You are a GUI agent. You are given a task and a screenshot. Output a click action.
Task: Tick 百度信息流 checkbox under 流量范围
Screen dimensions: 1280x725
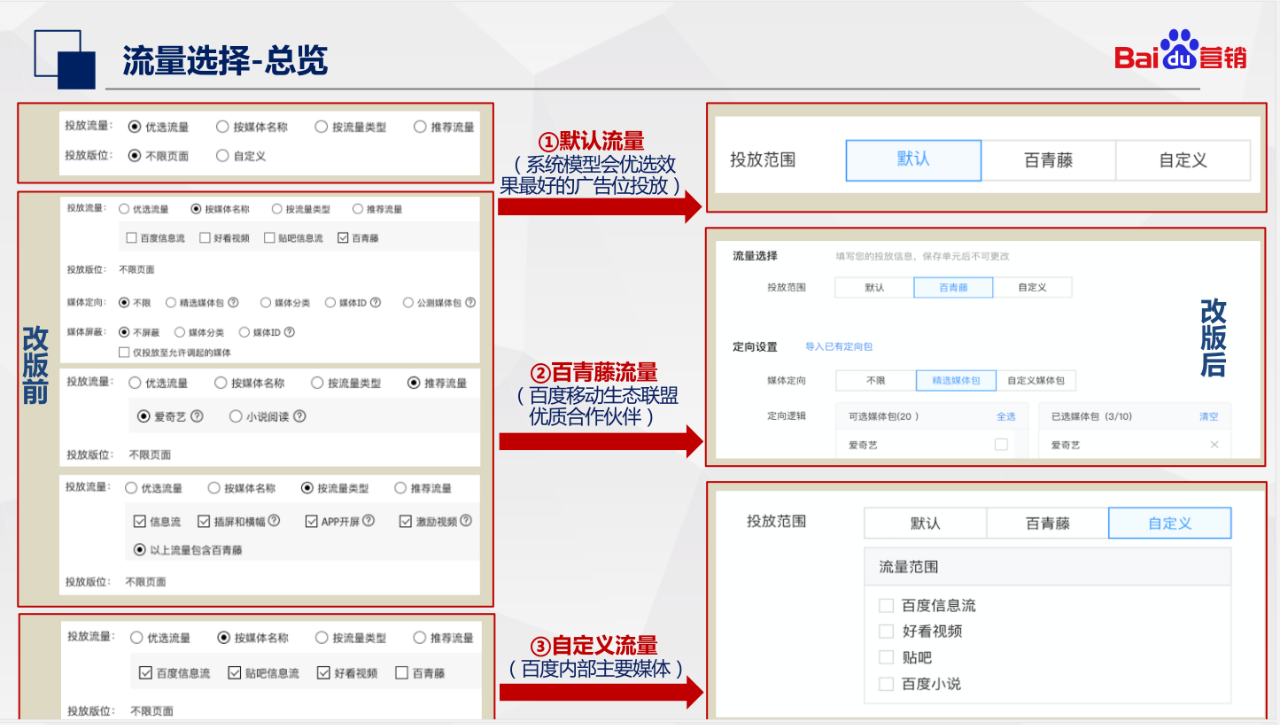(885, 606)
